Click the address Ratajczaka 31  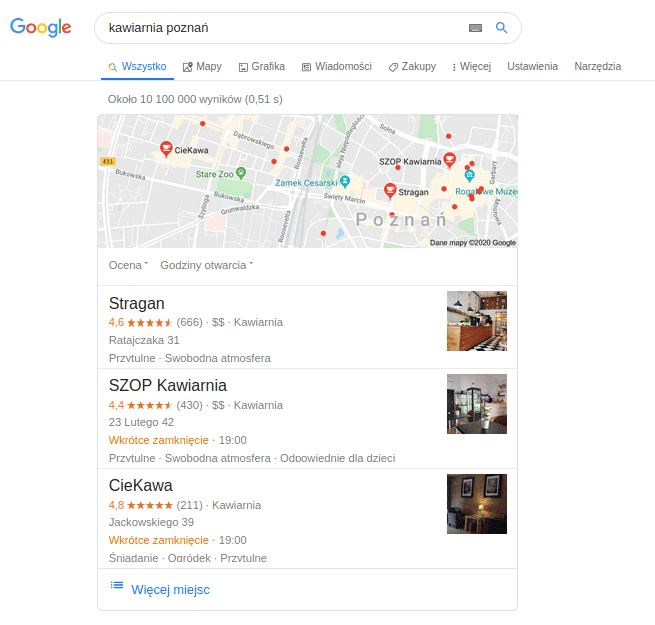coord(144,340)
